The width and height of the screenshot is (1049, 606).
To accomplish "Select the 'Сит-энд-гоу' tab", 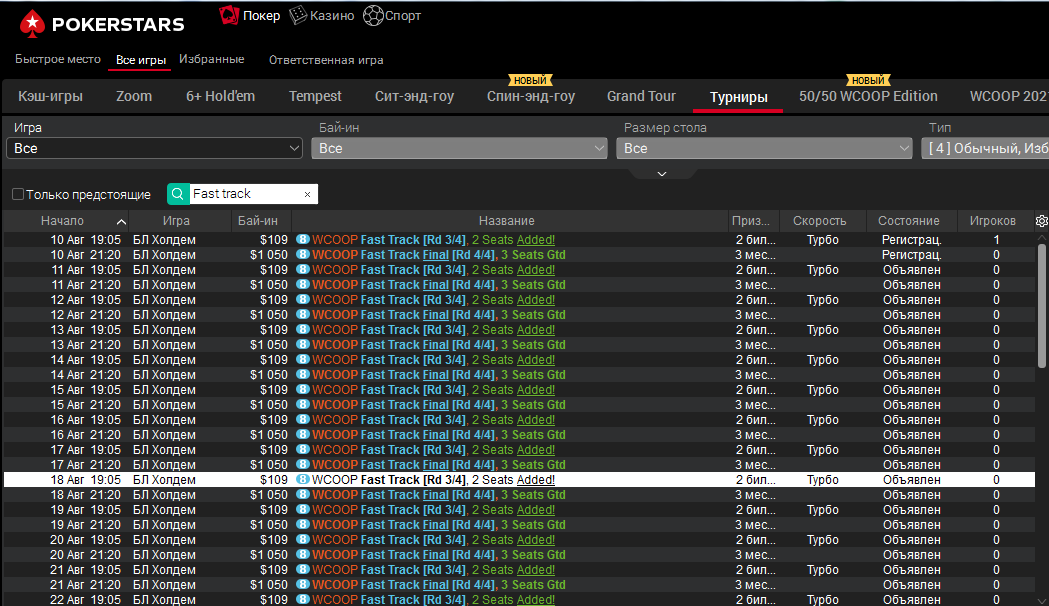I will [414, 96].
